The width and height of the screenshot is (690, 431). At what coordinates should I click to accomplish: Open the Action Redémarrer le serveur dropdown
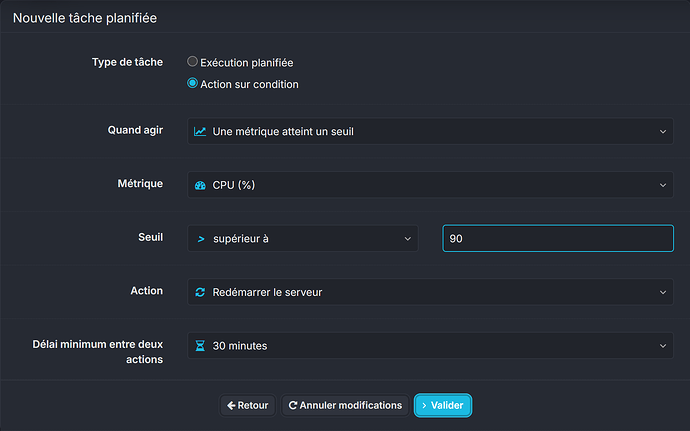[430, 292]
